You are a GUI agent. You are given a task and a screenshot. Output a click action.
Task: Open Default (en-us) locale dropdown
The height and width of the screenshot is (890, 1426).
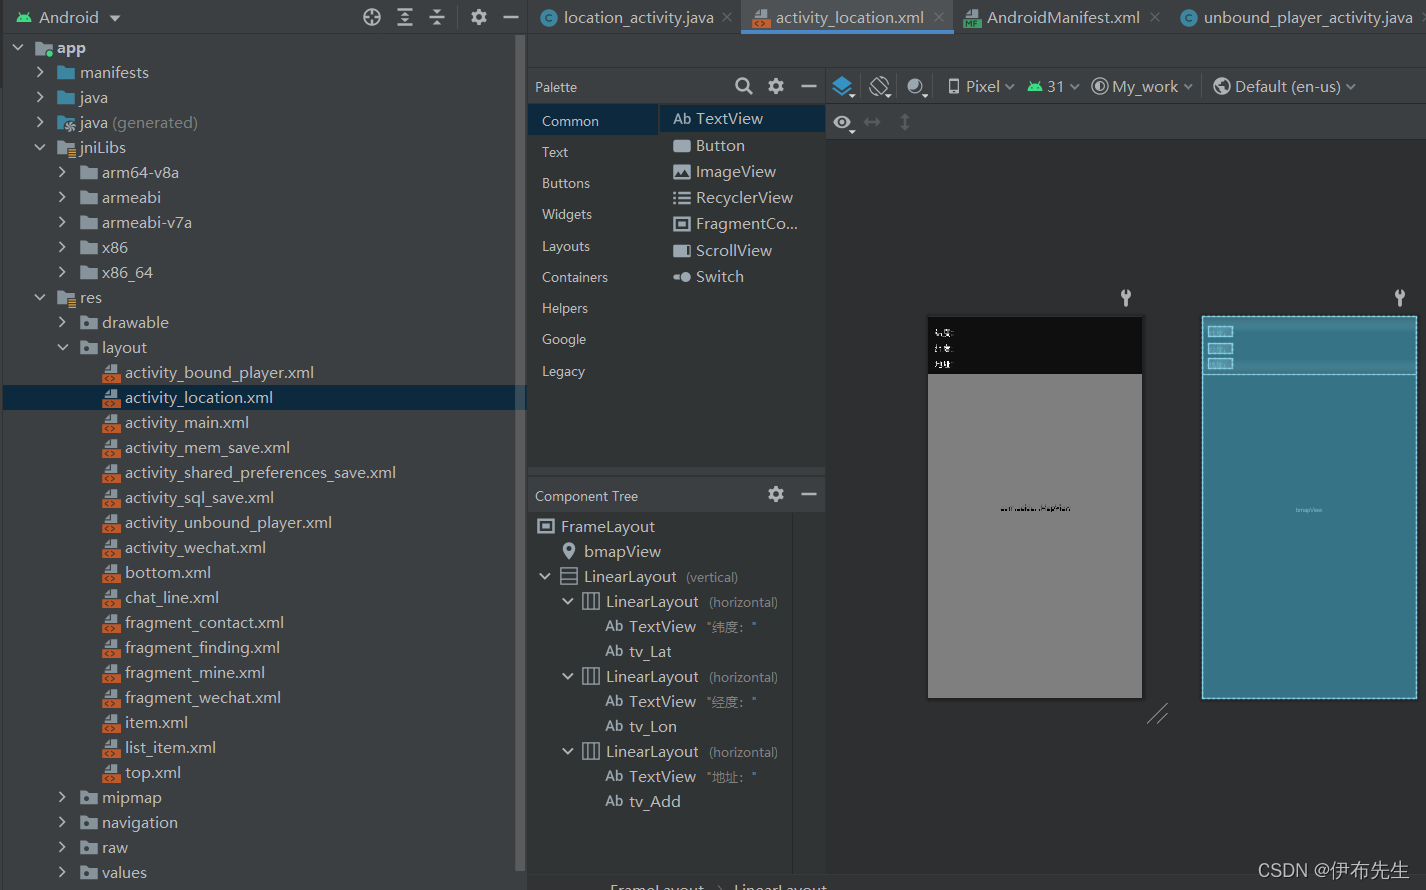(1284, 87)
